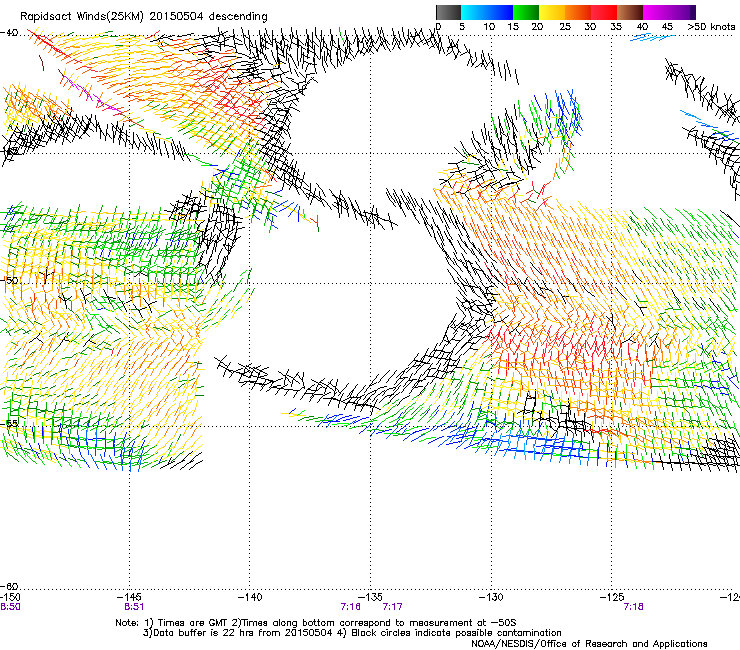The image size is (740, 650).
Task: Click the 'Data buffer is 22 hrs' note line
Action: pyautogui.click(x=352, y=633)
